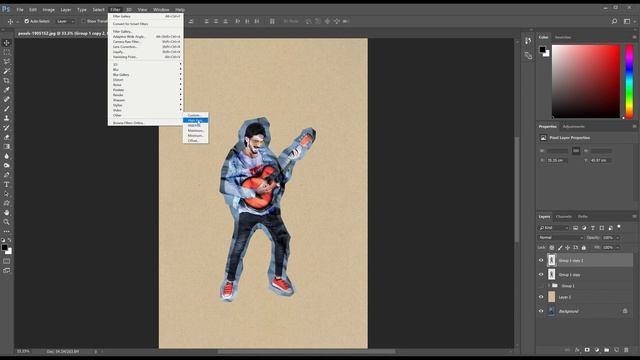The image size is (640, 360).
Task: Select the Gradient tool
Action: click(x=7, y=147)
